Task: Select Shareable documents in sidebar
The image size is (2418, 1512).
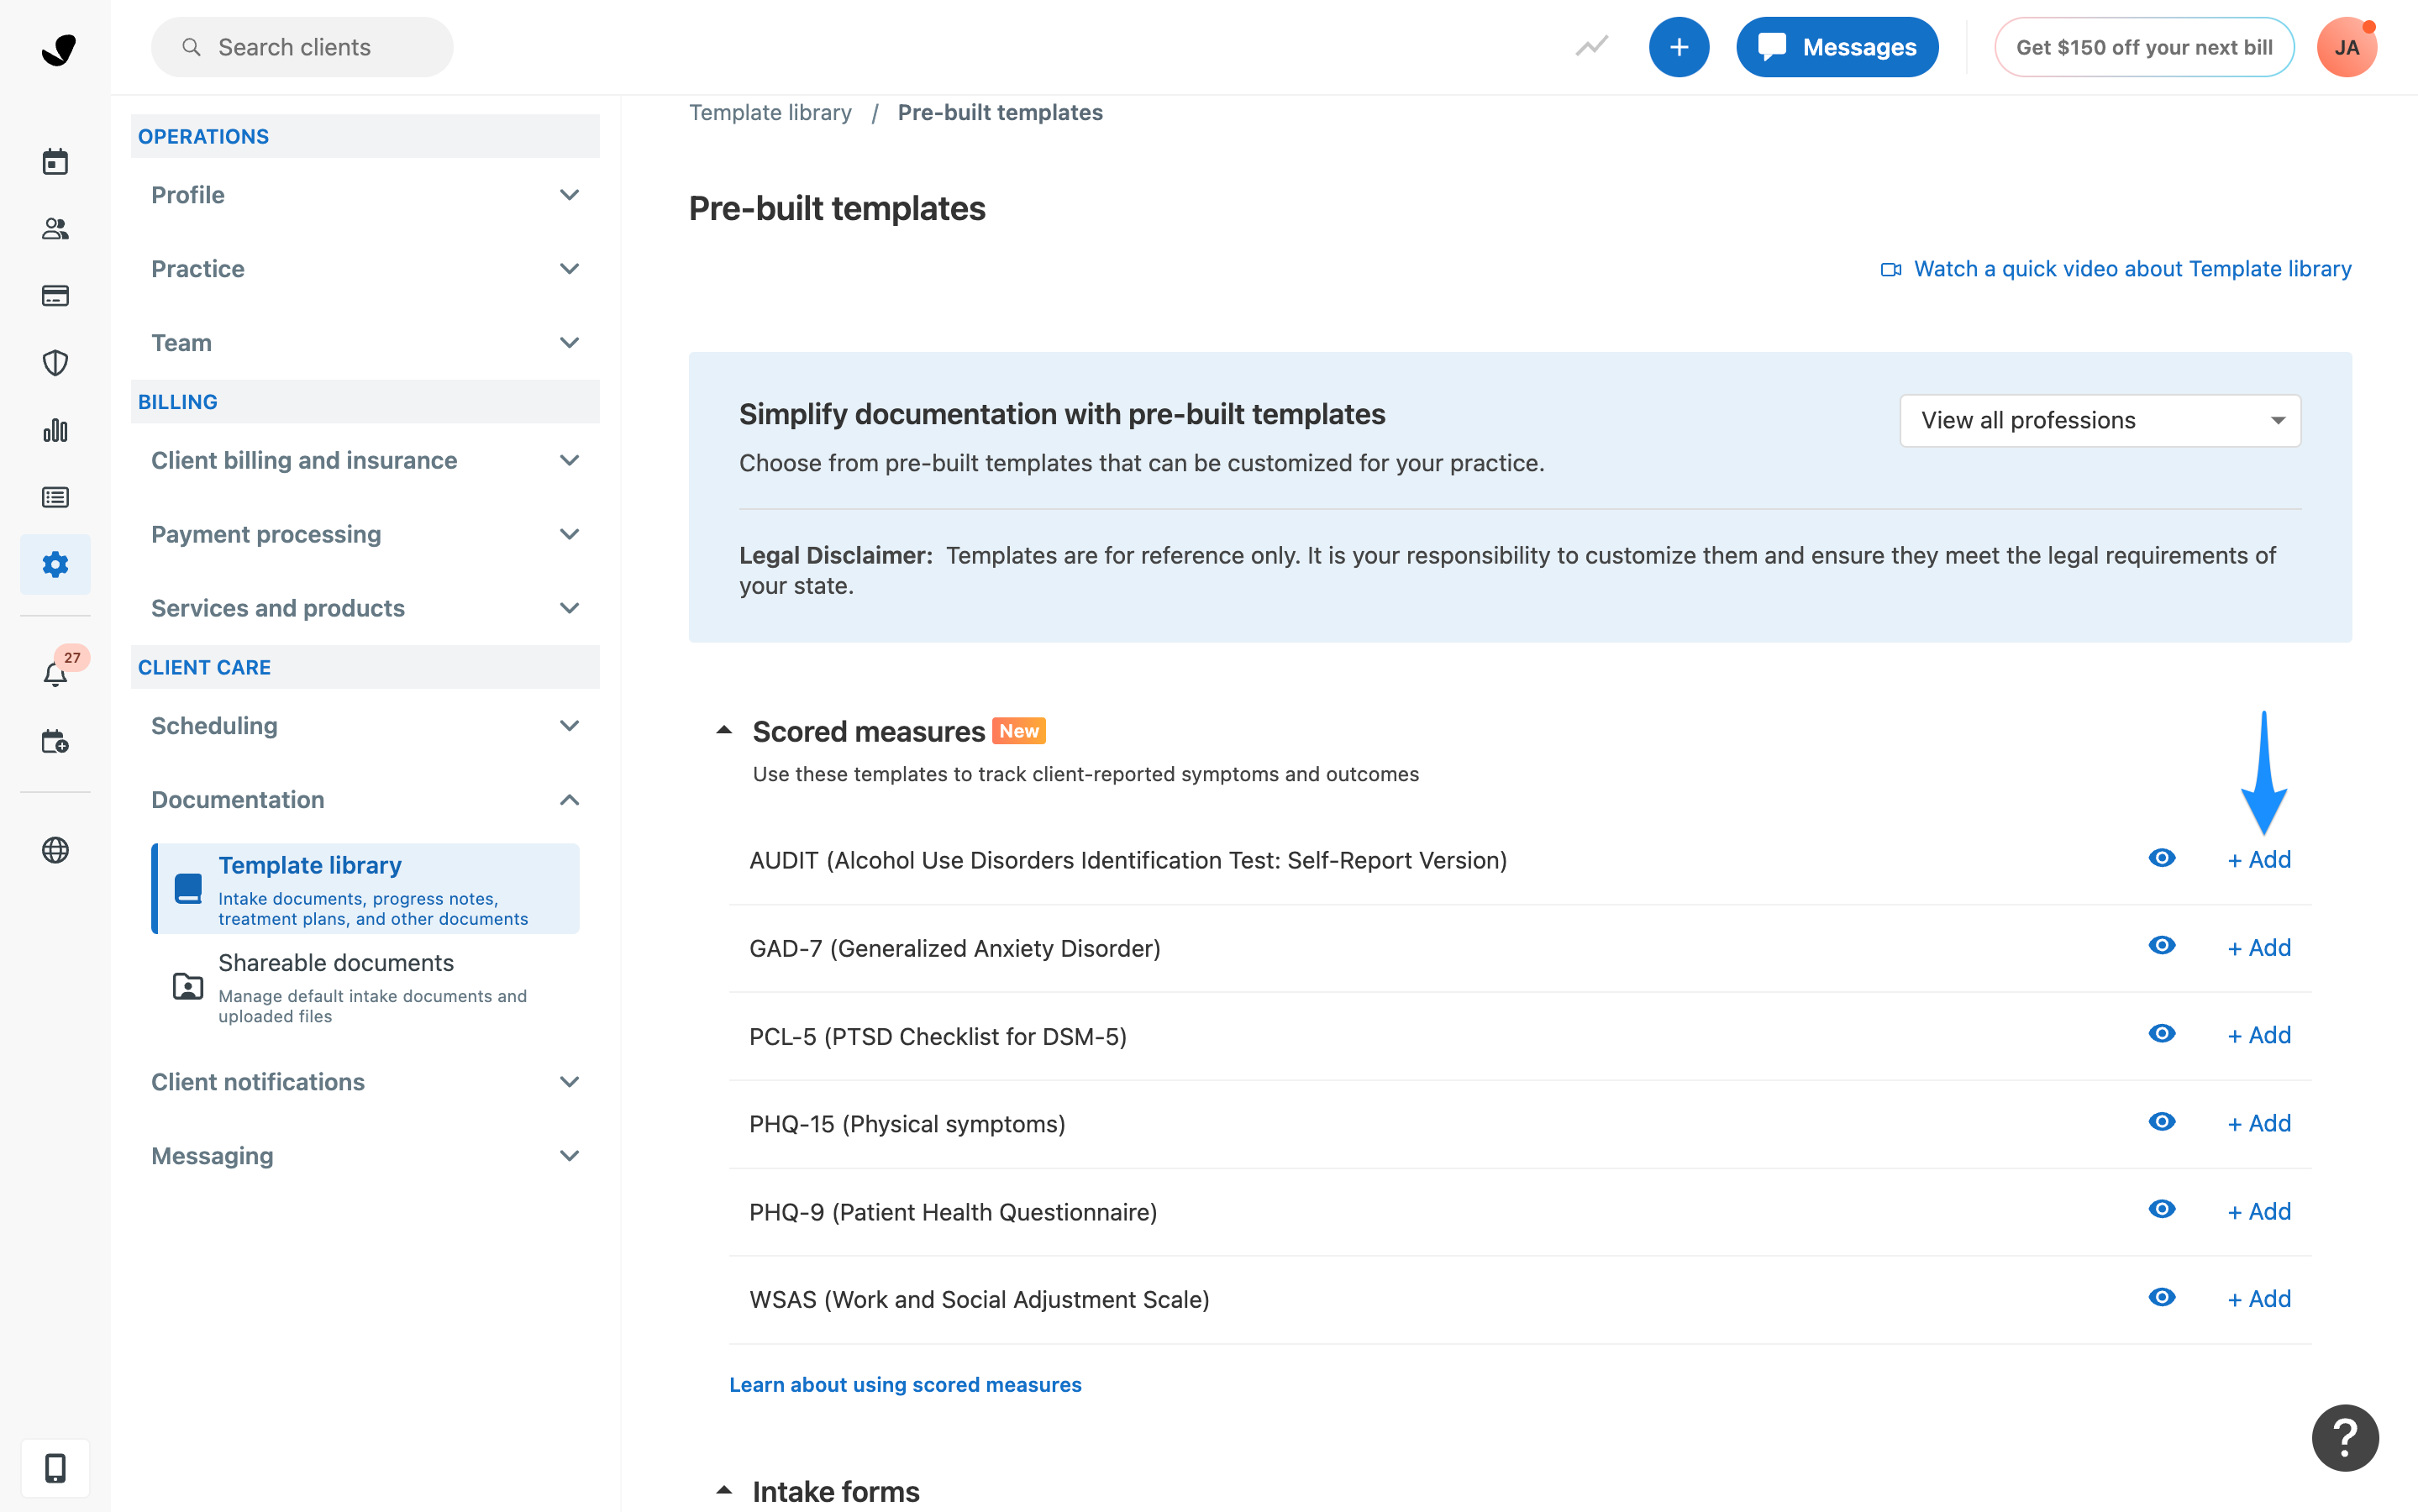Action: [337, 962]
